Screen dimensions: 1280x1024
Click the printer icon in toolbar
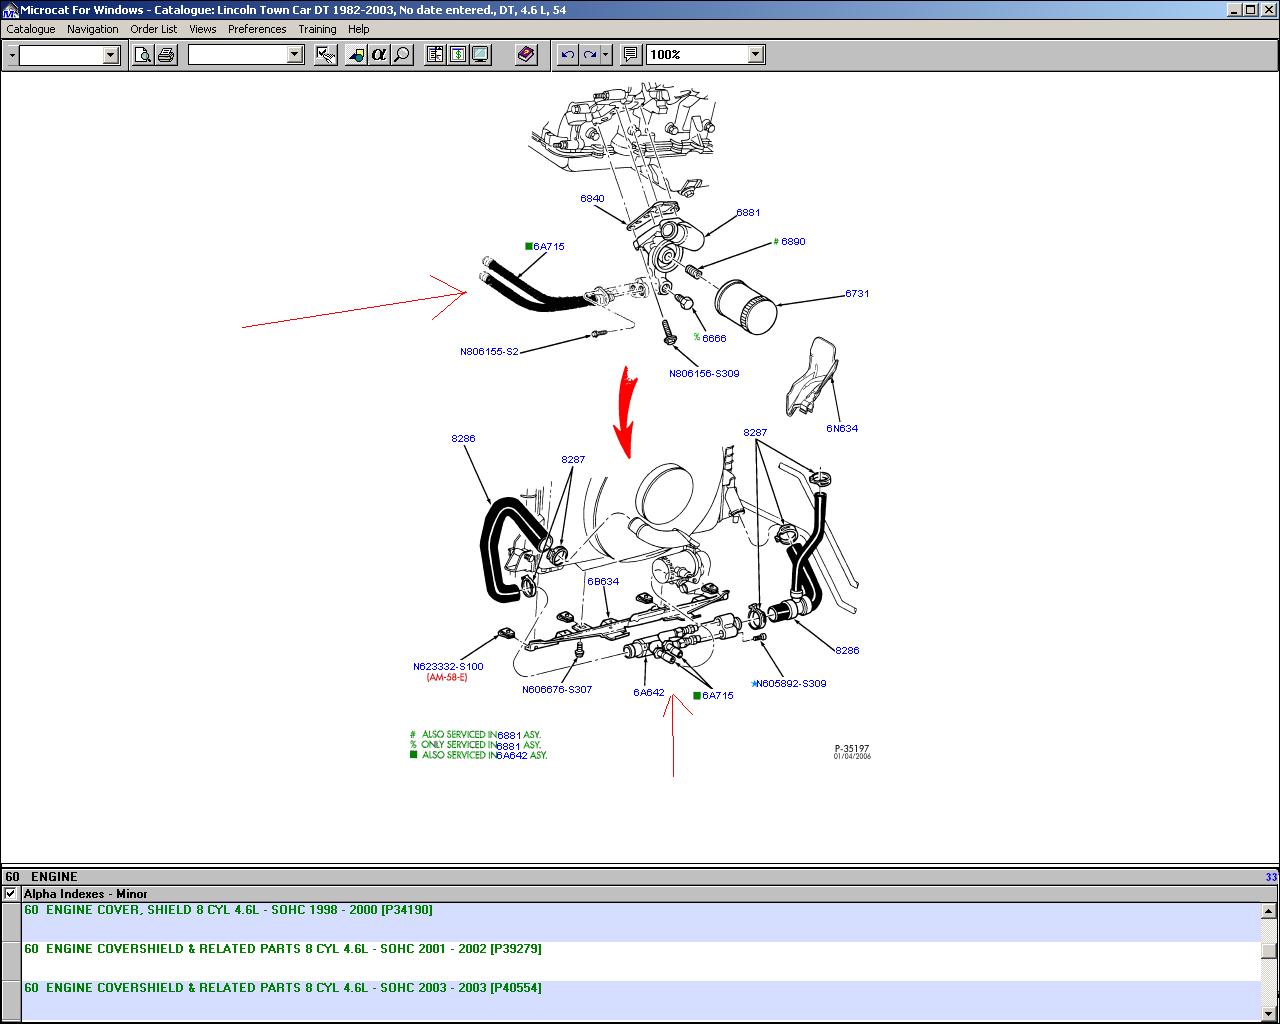click(166, 55)
